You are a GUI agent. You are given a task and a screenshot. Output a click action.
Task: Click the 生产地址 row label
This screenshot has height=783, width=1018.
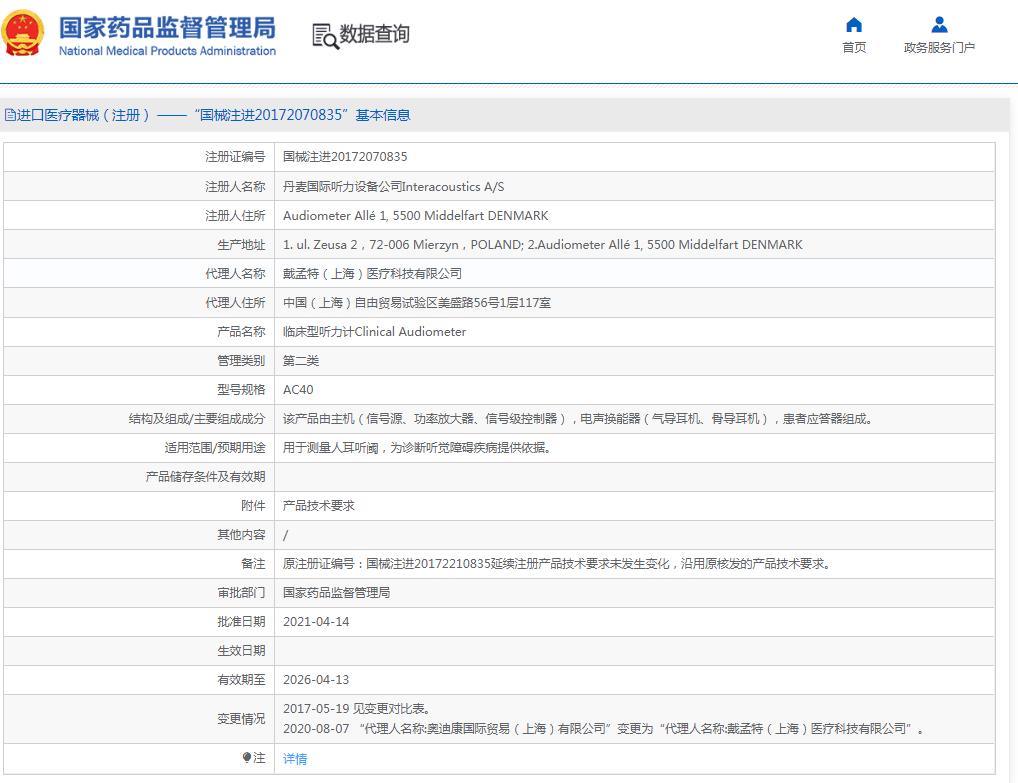pos(241,244)
